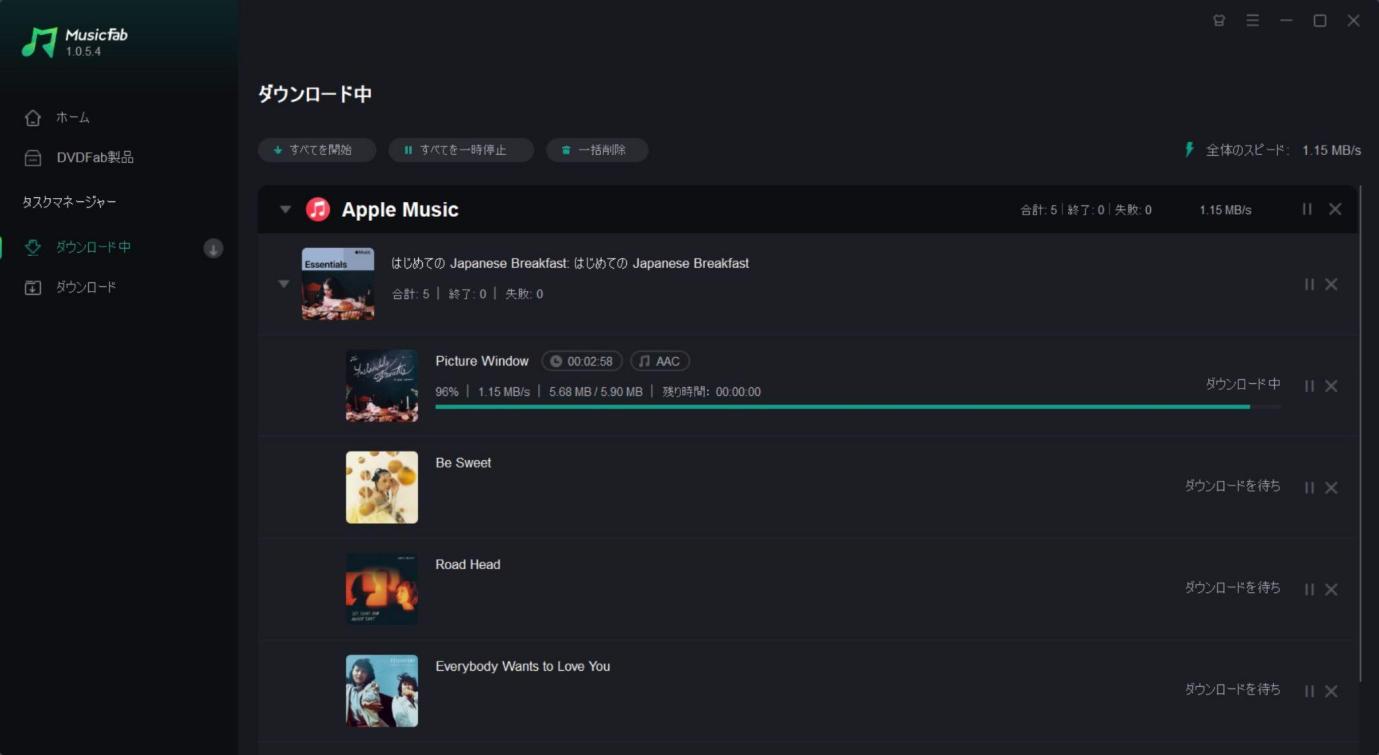Image resolution: width=1379 pixels, height=755 pixels.
Task: Open DVDFab製品 in the sidebar
Action: pyautogui.click(x=79, y=157)
